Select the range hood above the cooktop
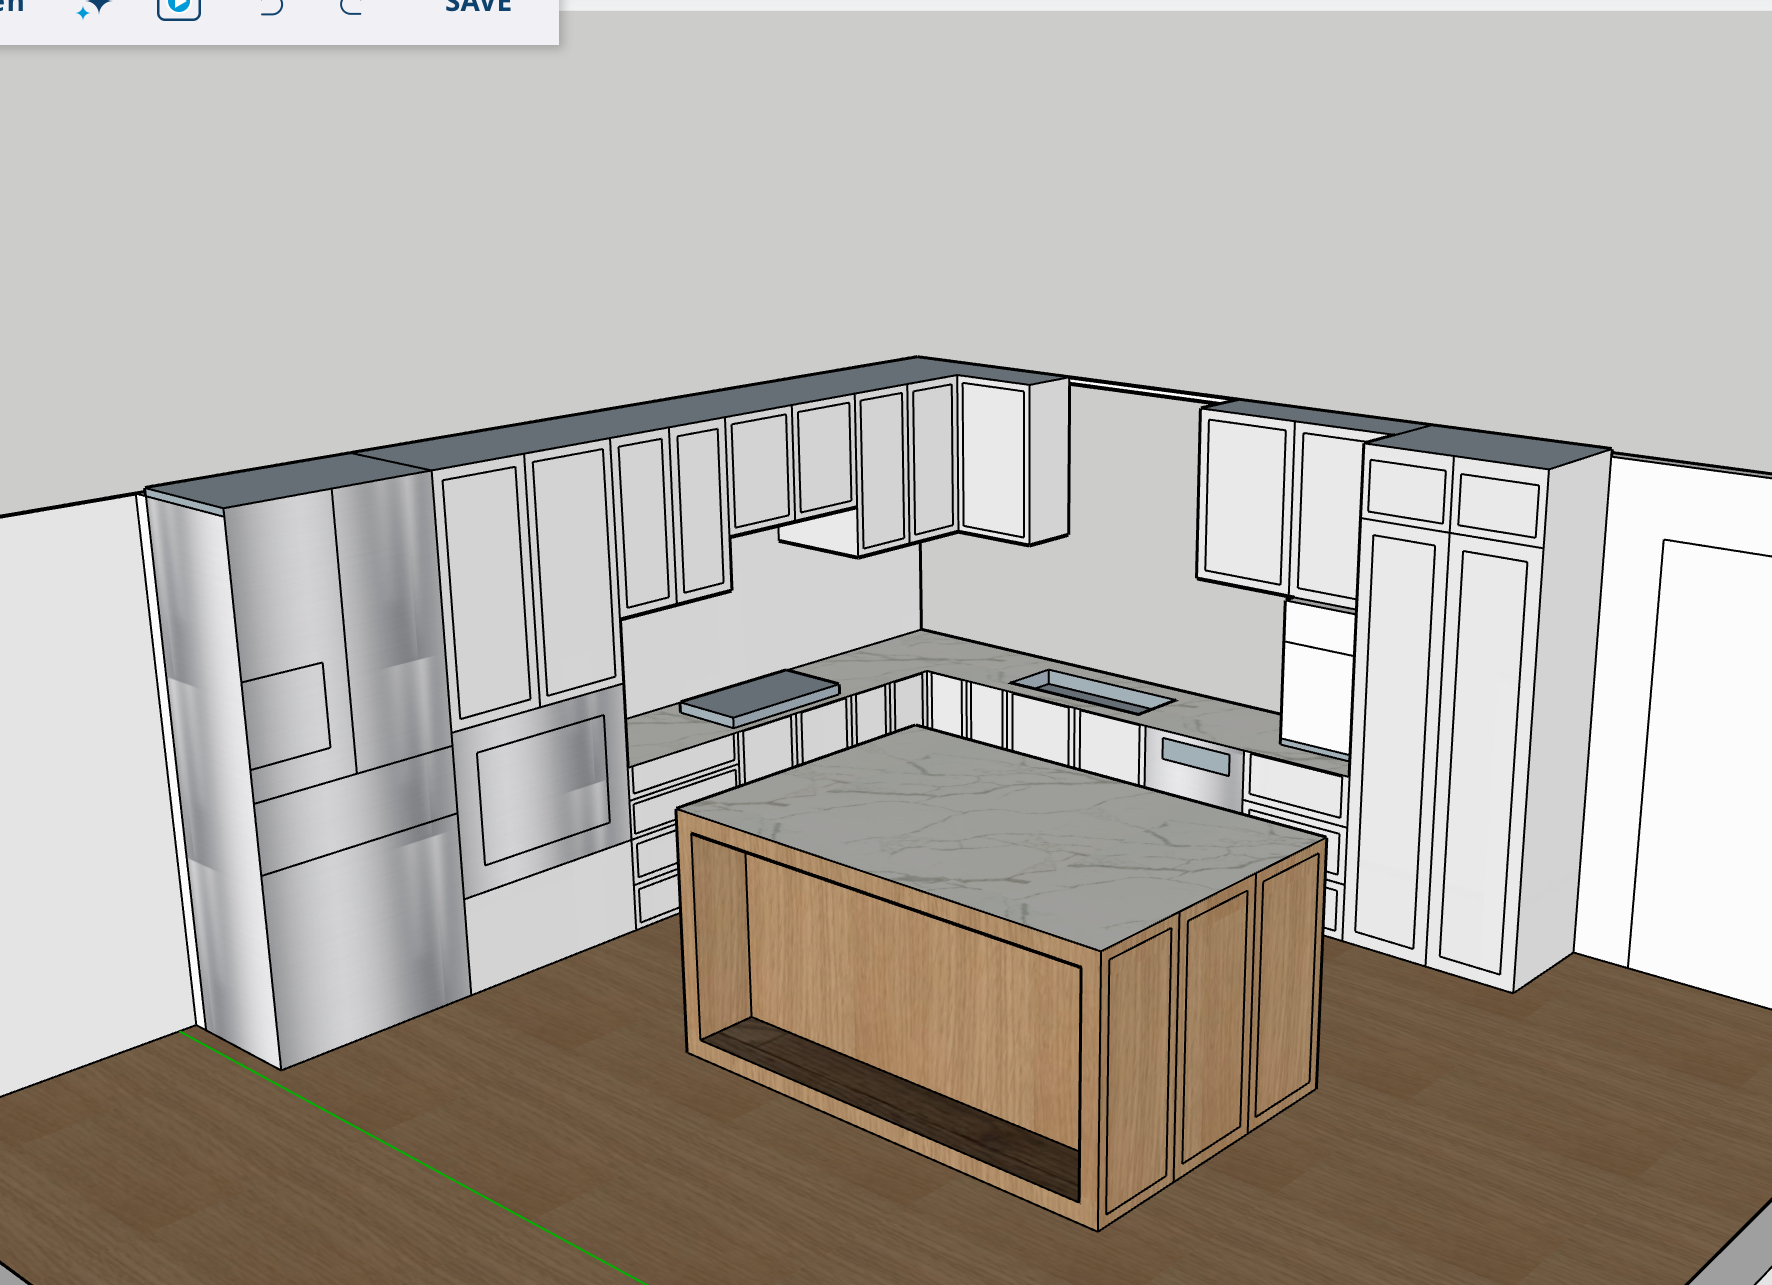 pos(818,535)
